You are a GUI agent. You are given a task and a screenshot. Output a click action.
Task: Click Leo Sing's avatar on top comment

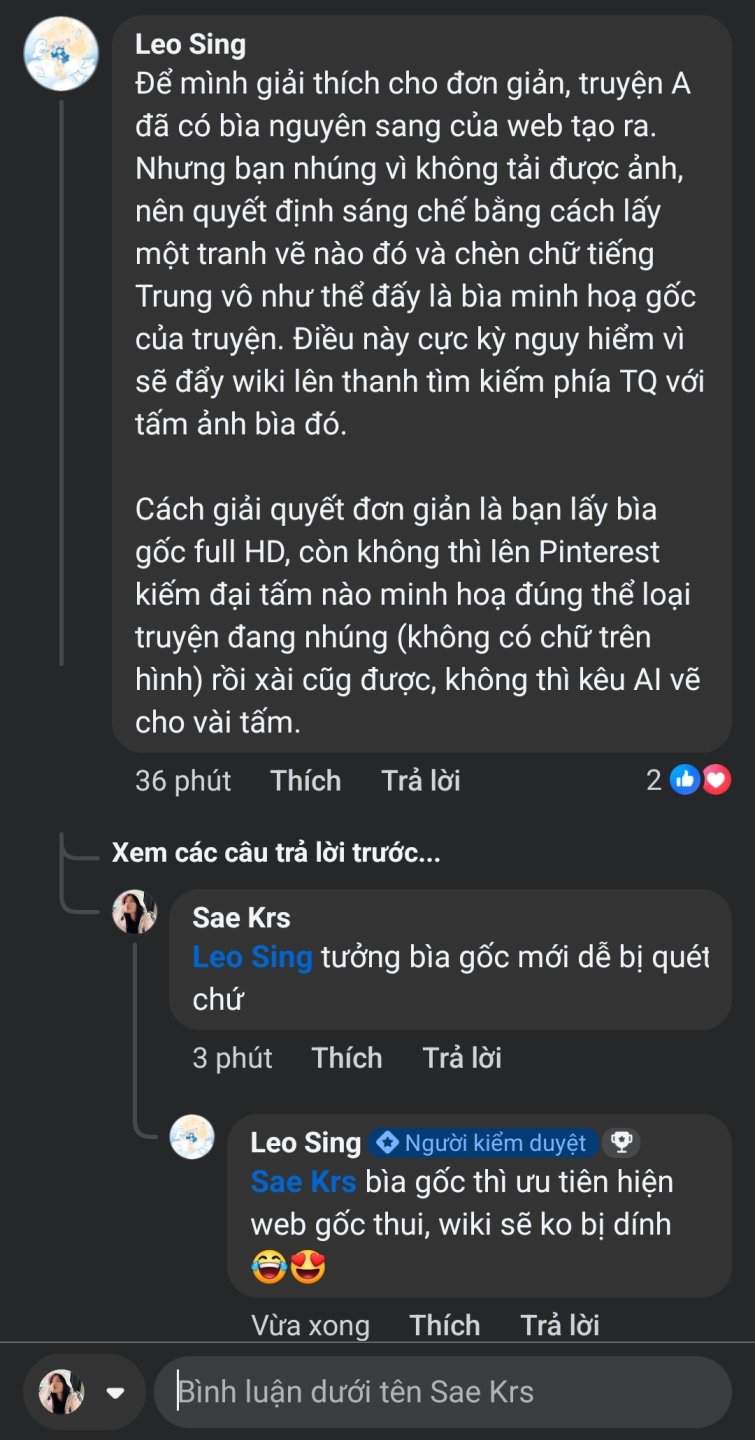[x=61, y=54]
